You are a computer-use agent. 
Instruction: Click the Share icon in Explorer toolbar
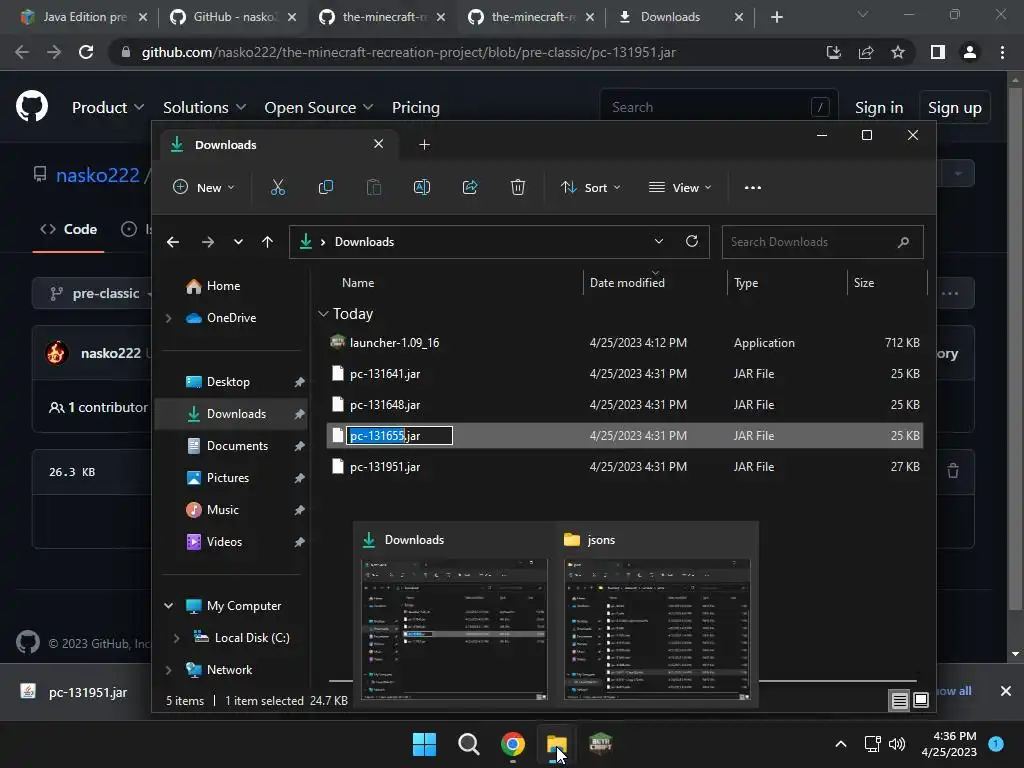click(470, 187)
